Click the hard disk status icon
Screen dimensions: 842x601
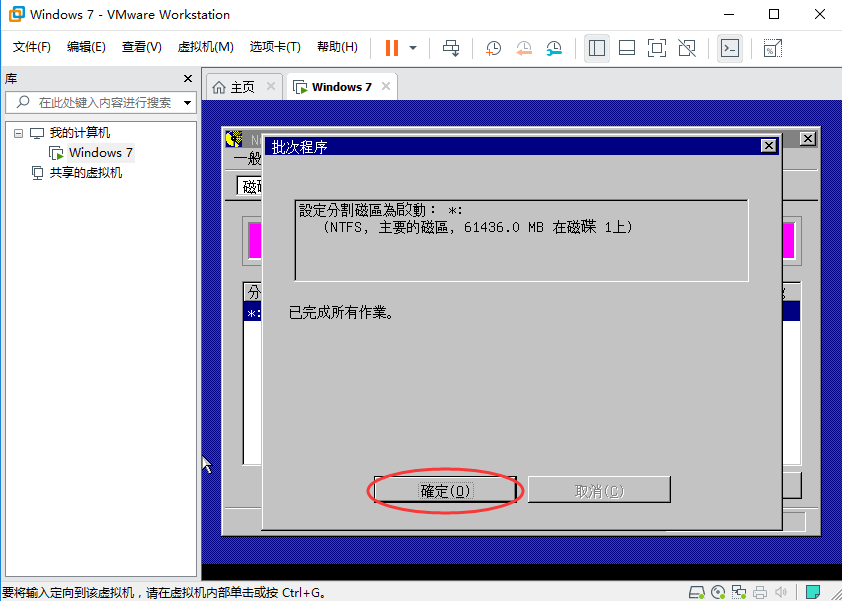pos(696,592)
